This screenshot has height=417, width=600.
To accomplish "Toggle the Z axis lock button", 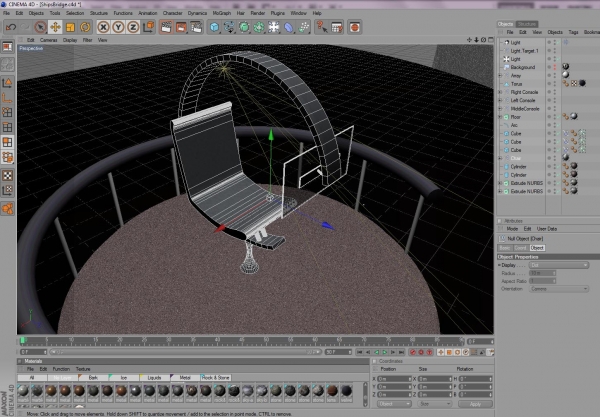I will [x=133, y=27].
